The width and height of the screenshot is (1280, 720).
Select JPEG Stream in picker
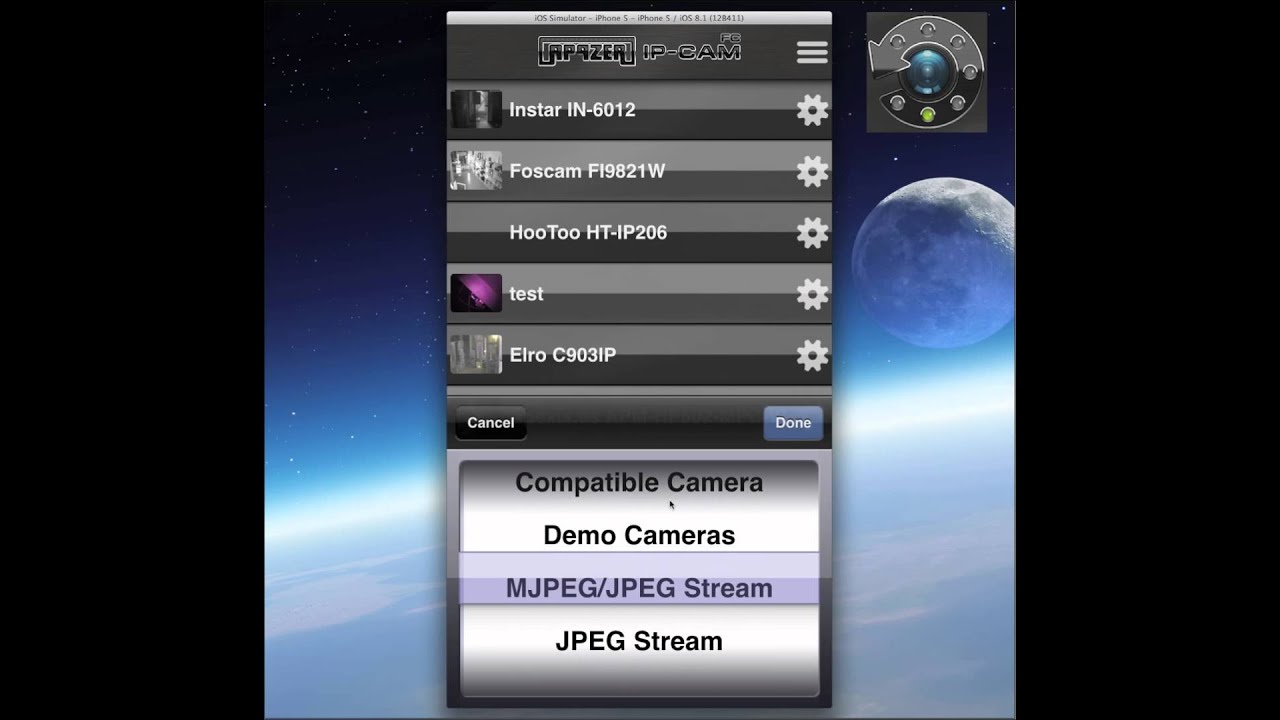[x=639, y=641]
